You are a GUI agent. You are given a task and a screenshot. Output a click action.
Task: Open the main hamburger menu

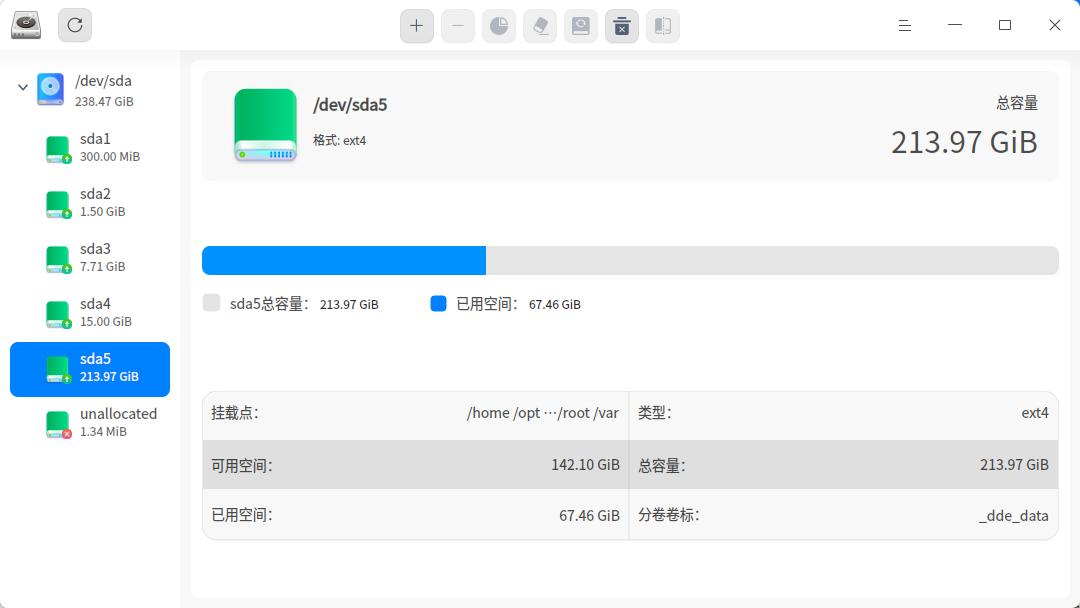click(x=905, y=25)
